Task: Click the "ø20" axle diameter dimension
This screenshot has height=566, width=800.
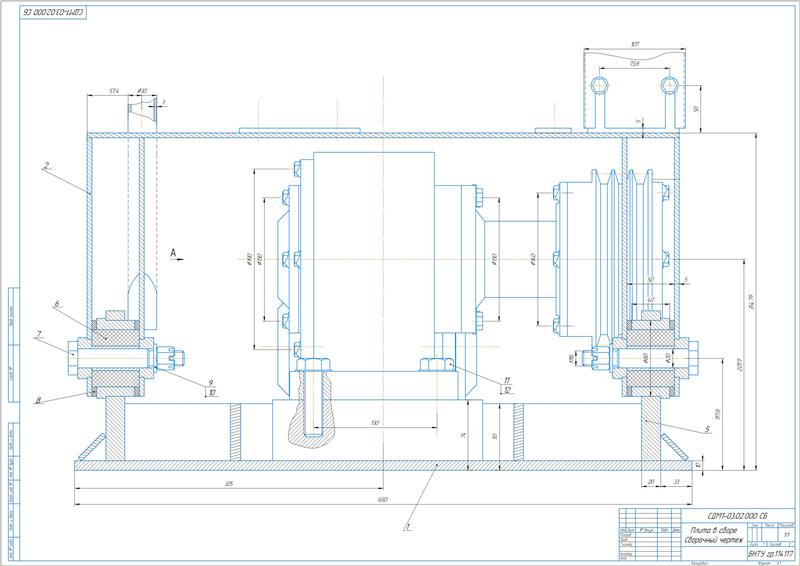Action: click(x=668, y=358)
